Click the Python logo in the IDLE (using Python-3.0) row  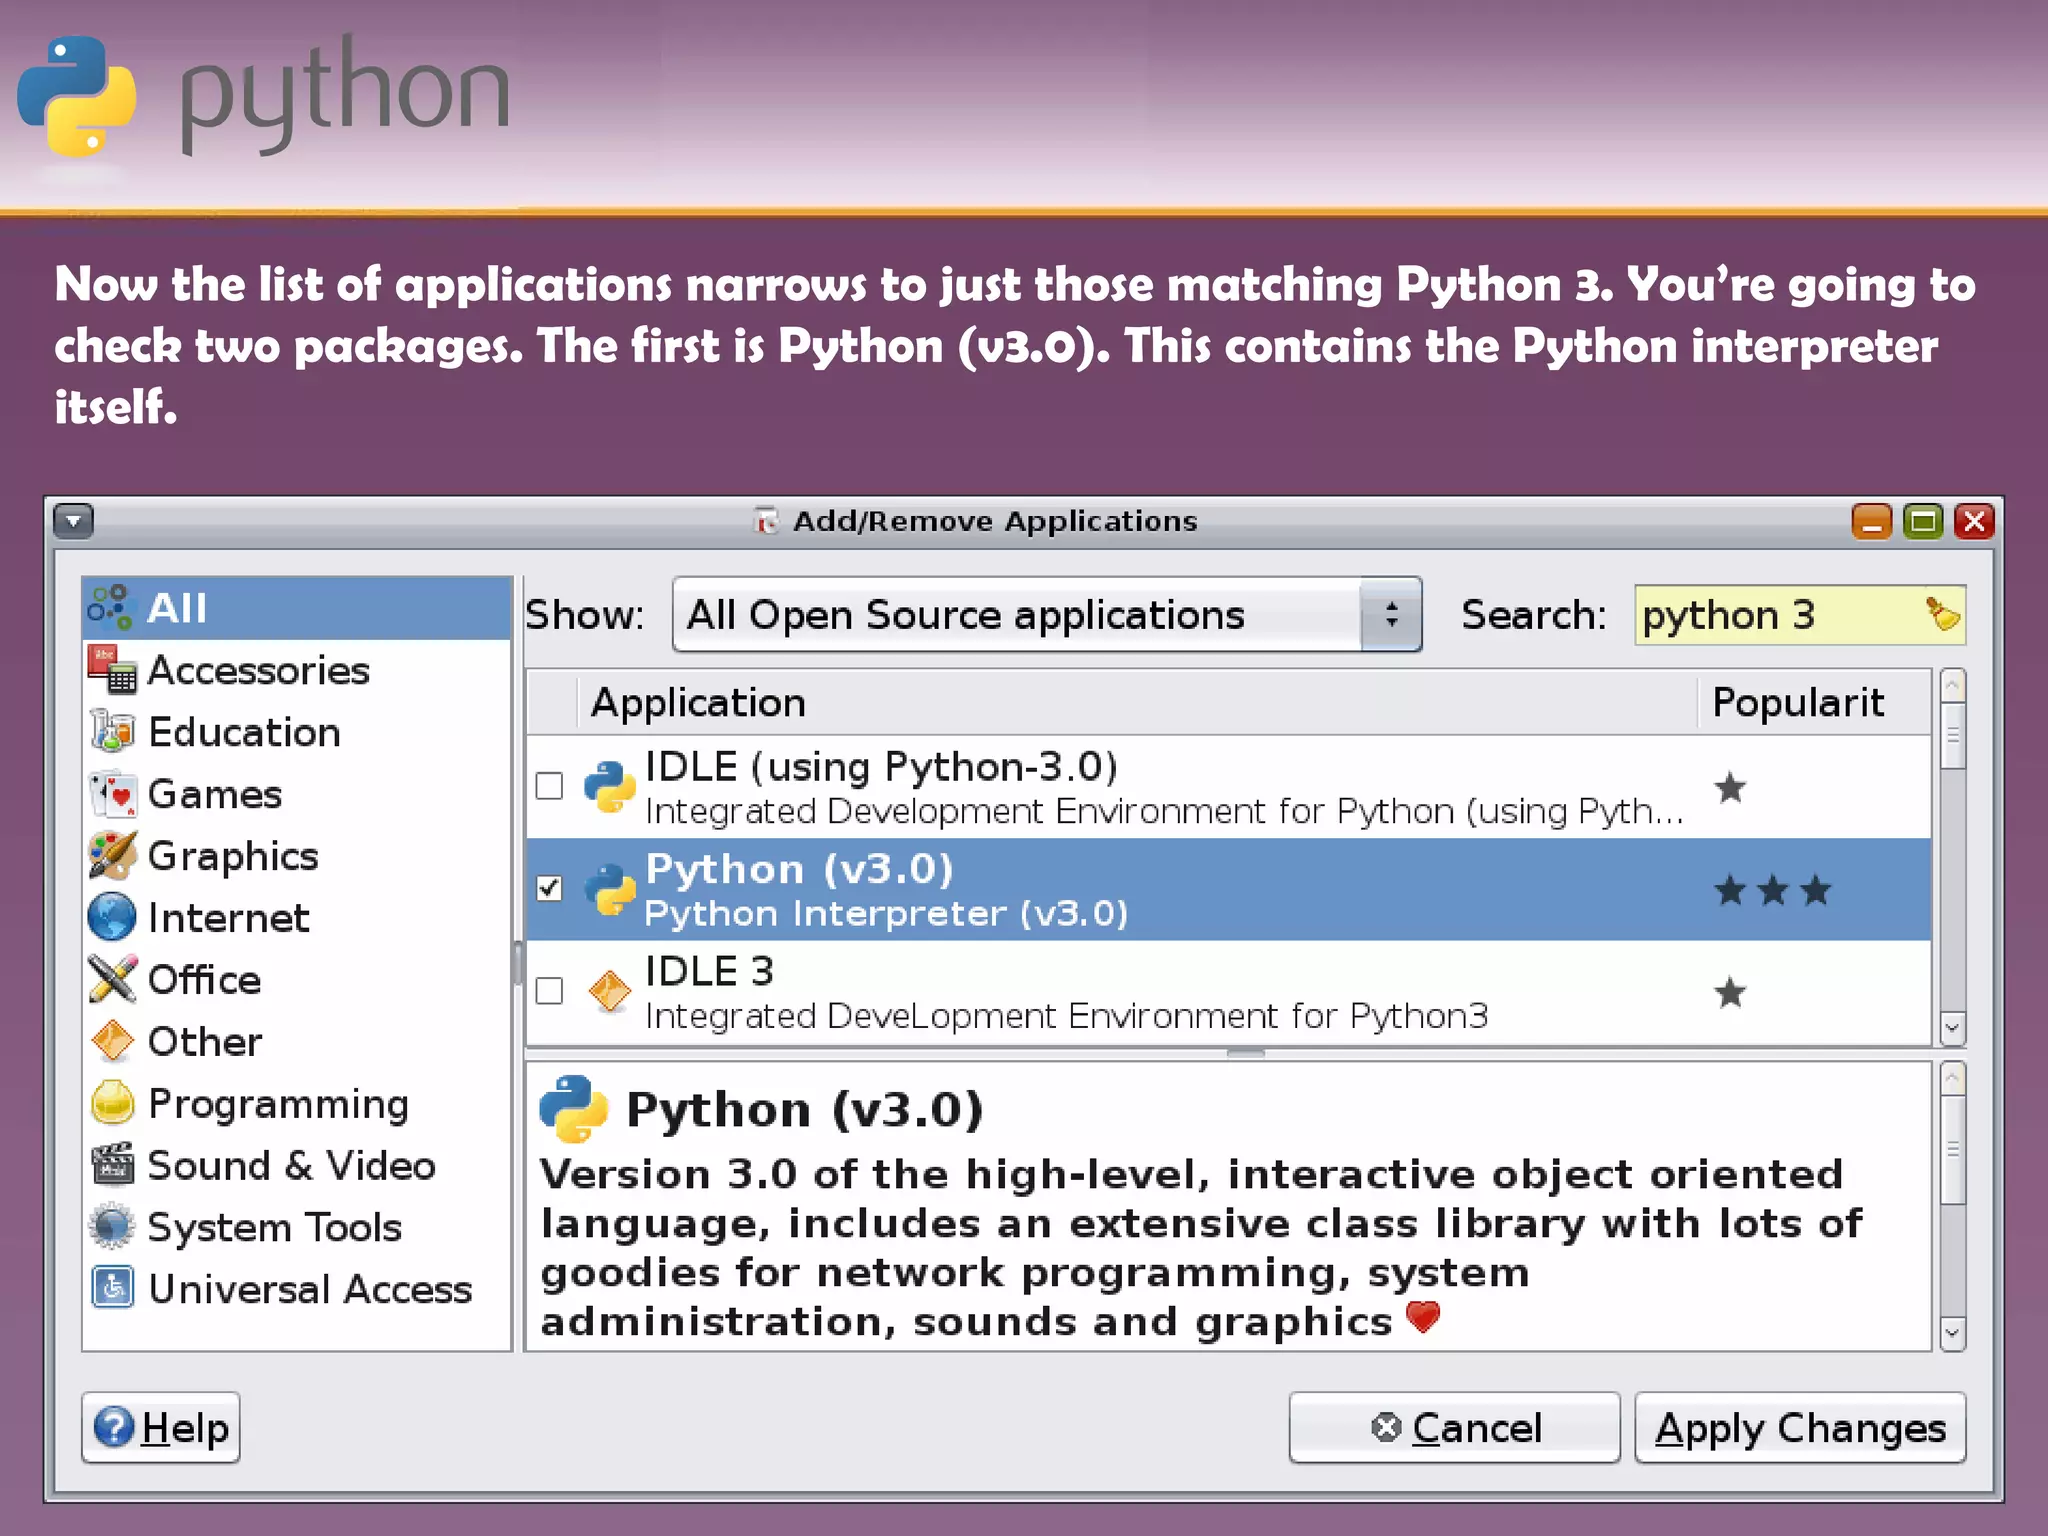point(609,786)
